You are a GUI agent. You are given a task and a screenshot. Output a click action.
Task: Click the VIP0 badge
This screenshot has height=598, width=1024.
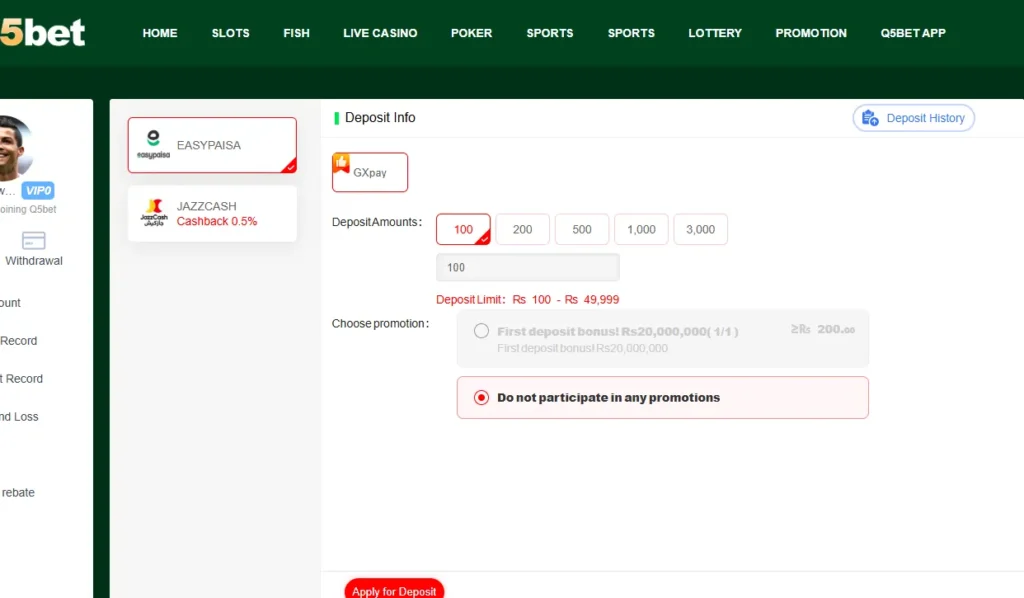click(38, 191)
